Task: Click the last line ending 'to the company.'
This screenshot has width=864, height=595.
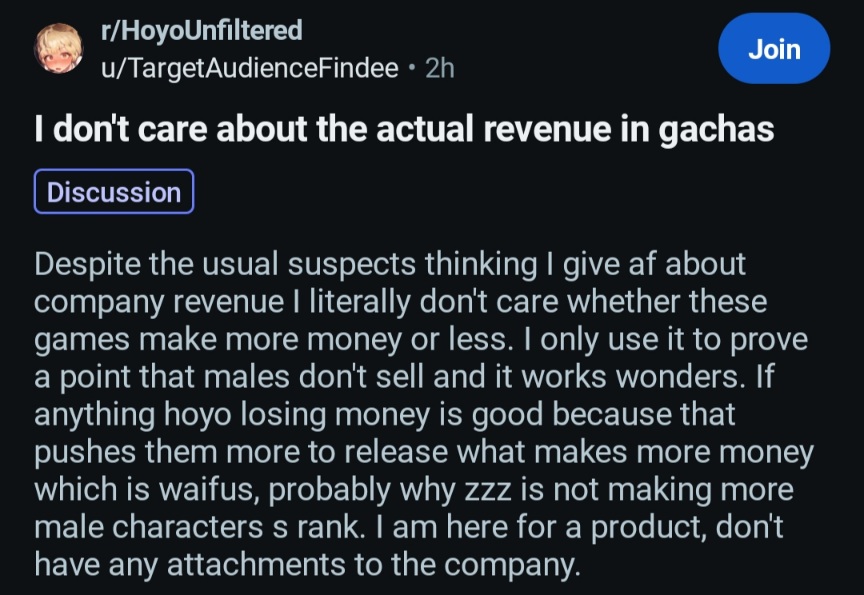Action: (307, 565)
